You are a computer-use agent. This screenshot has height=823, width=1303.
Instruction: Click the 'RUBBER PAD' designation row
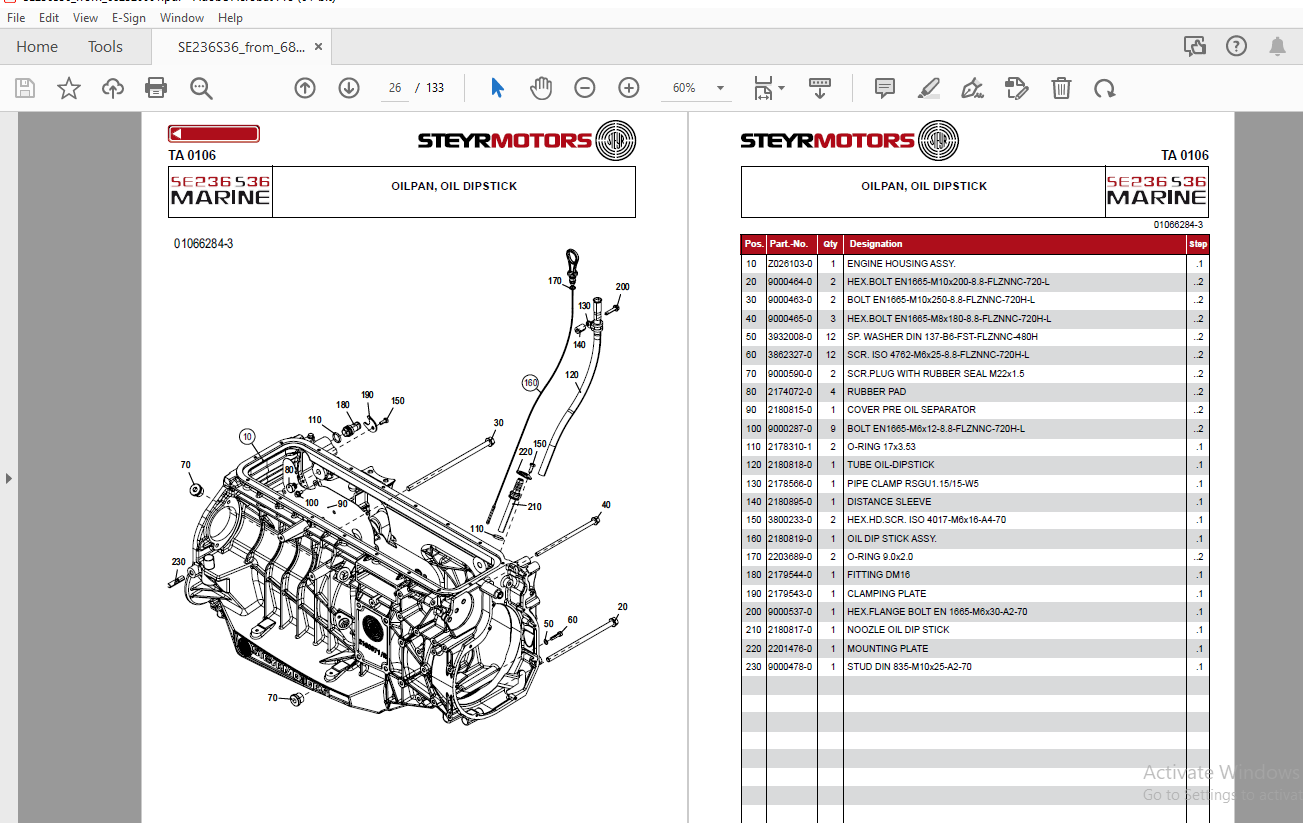pos(975,392)
